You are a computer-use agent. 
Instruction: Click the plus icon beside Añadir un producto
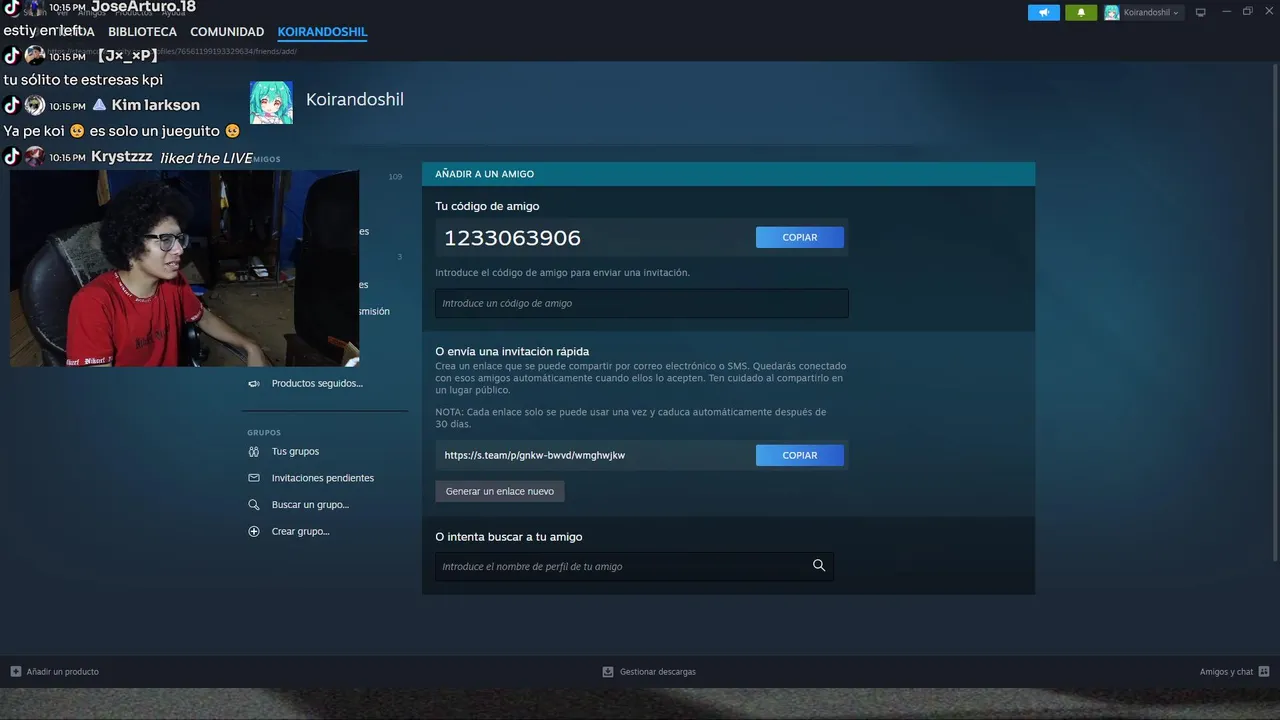pyautogui.click(x=16, y=672)
